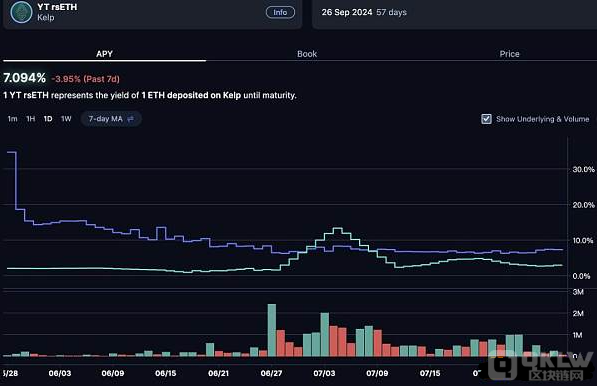The image size is (597, 386).
Task: Click the tallest green volume bar at 06/27
Action: pos(272,330)
